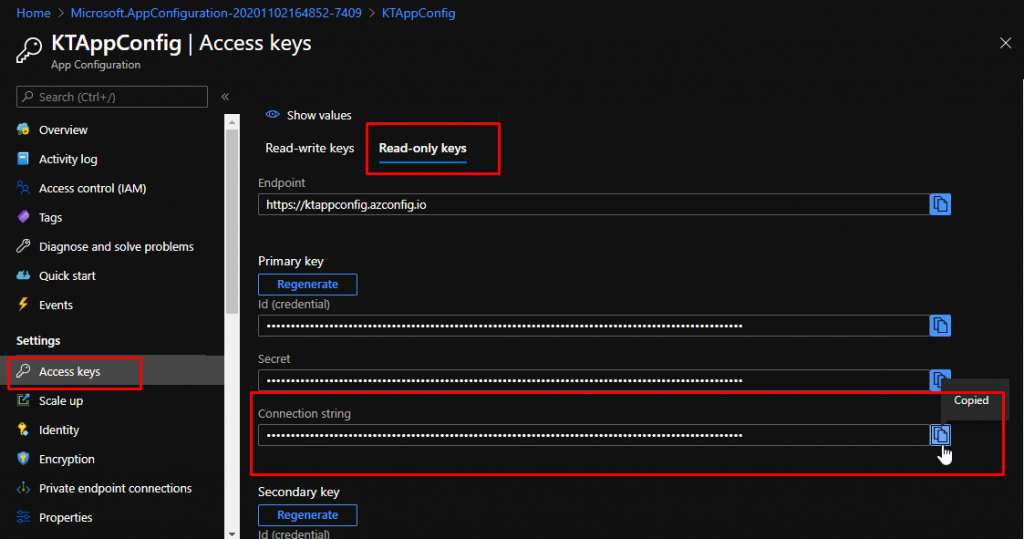Close the Access keys blade
The width and height of the screenshot is (1024, 539).
[1005, 43]
